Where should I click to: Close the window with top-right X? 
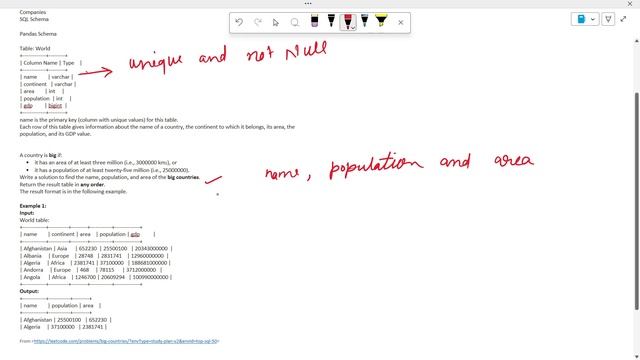click(630, 3)
